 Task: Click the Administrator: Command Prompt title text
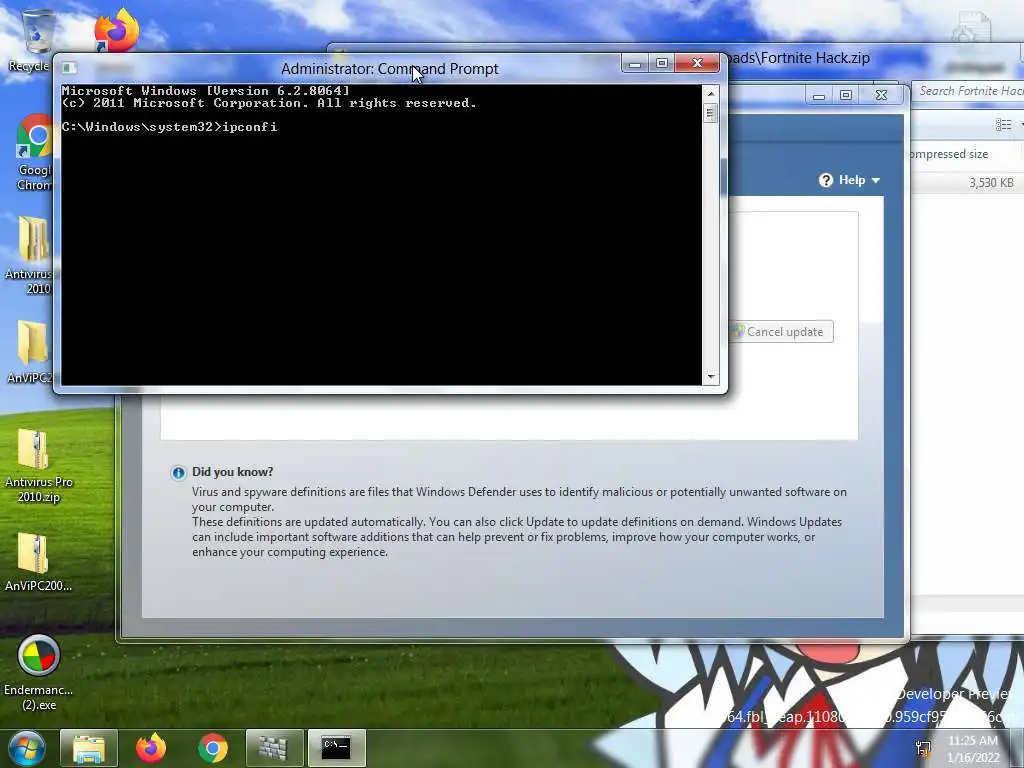[x=389, y=69]
